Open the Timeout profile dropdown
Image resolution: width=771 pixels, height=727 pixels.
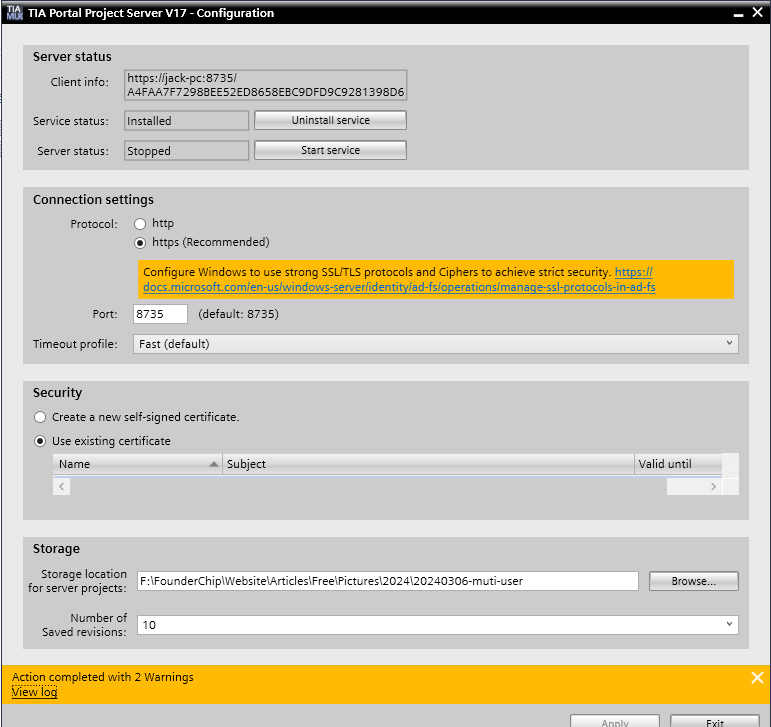[436, 344]
